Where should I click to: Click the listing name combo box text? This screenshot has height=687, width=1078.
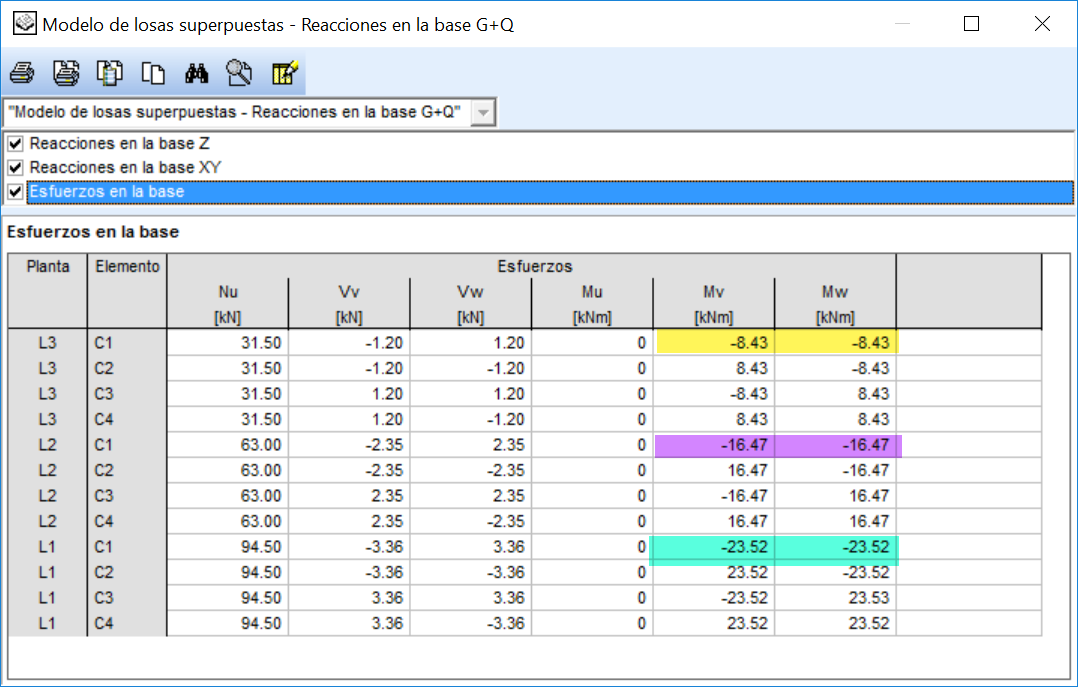[234, 112]
